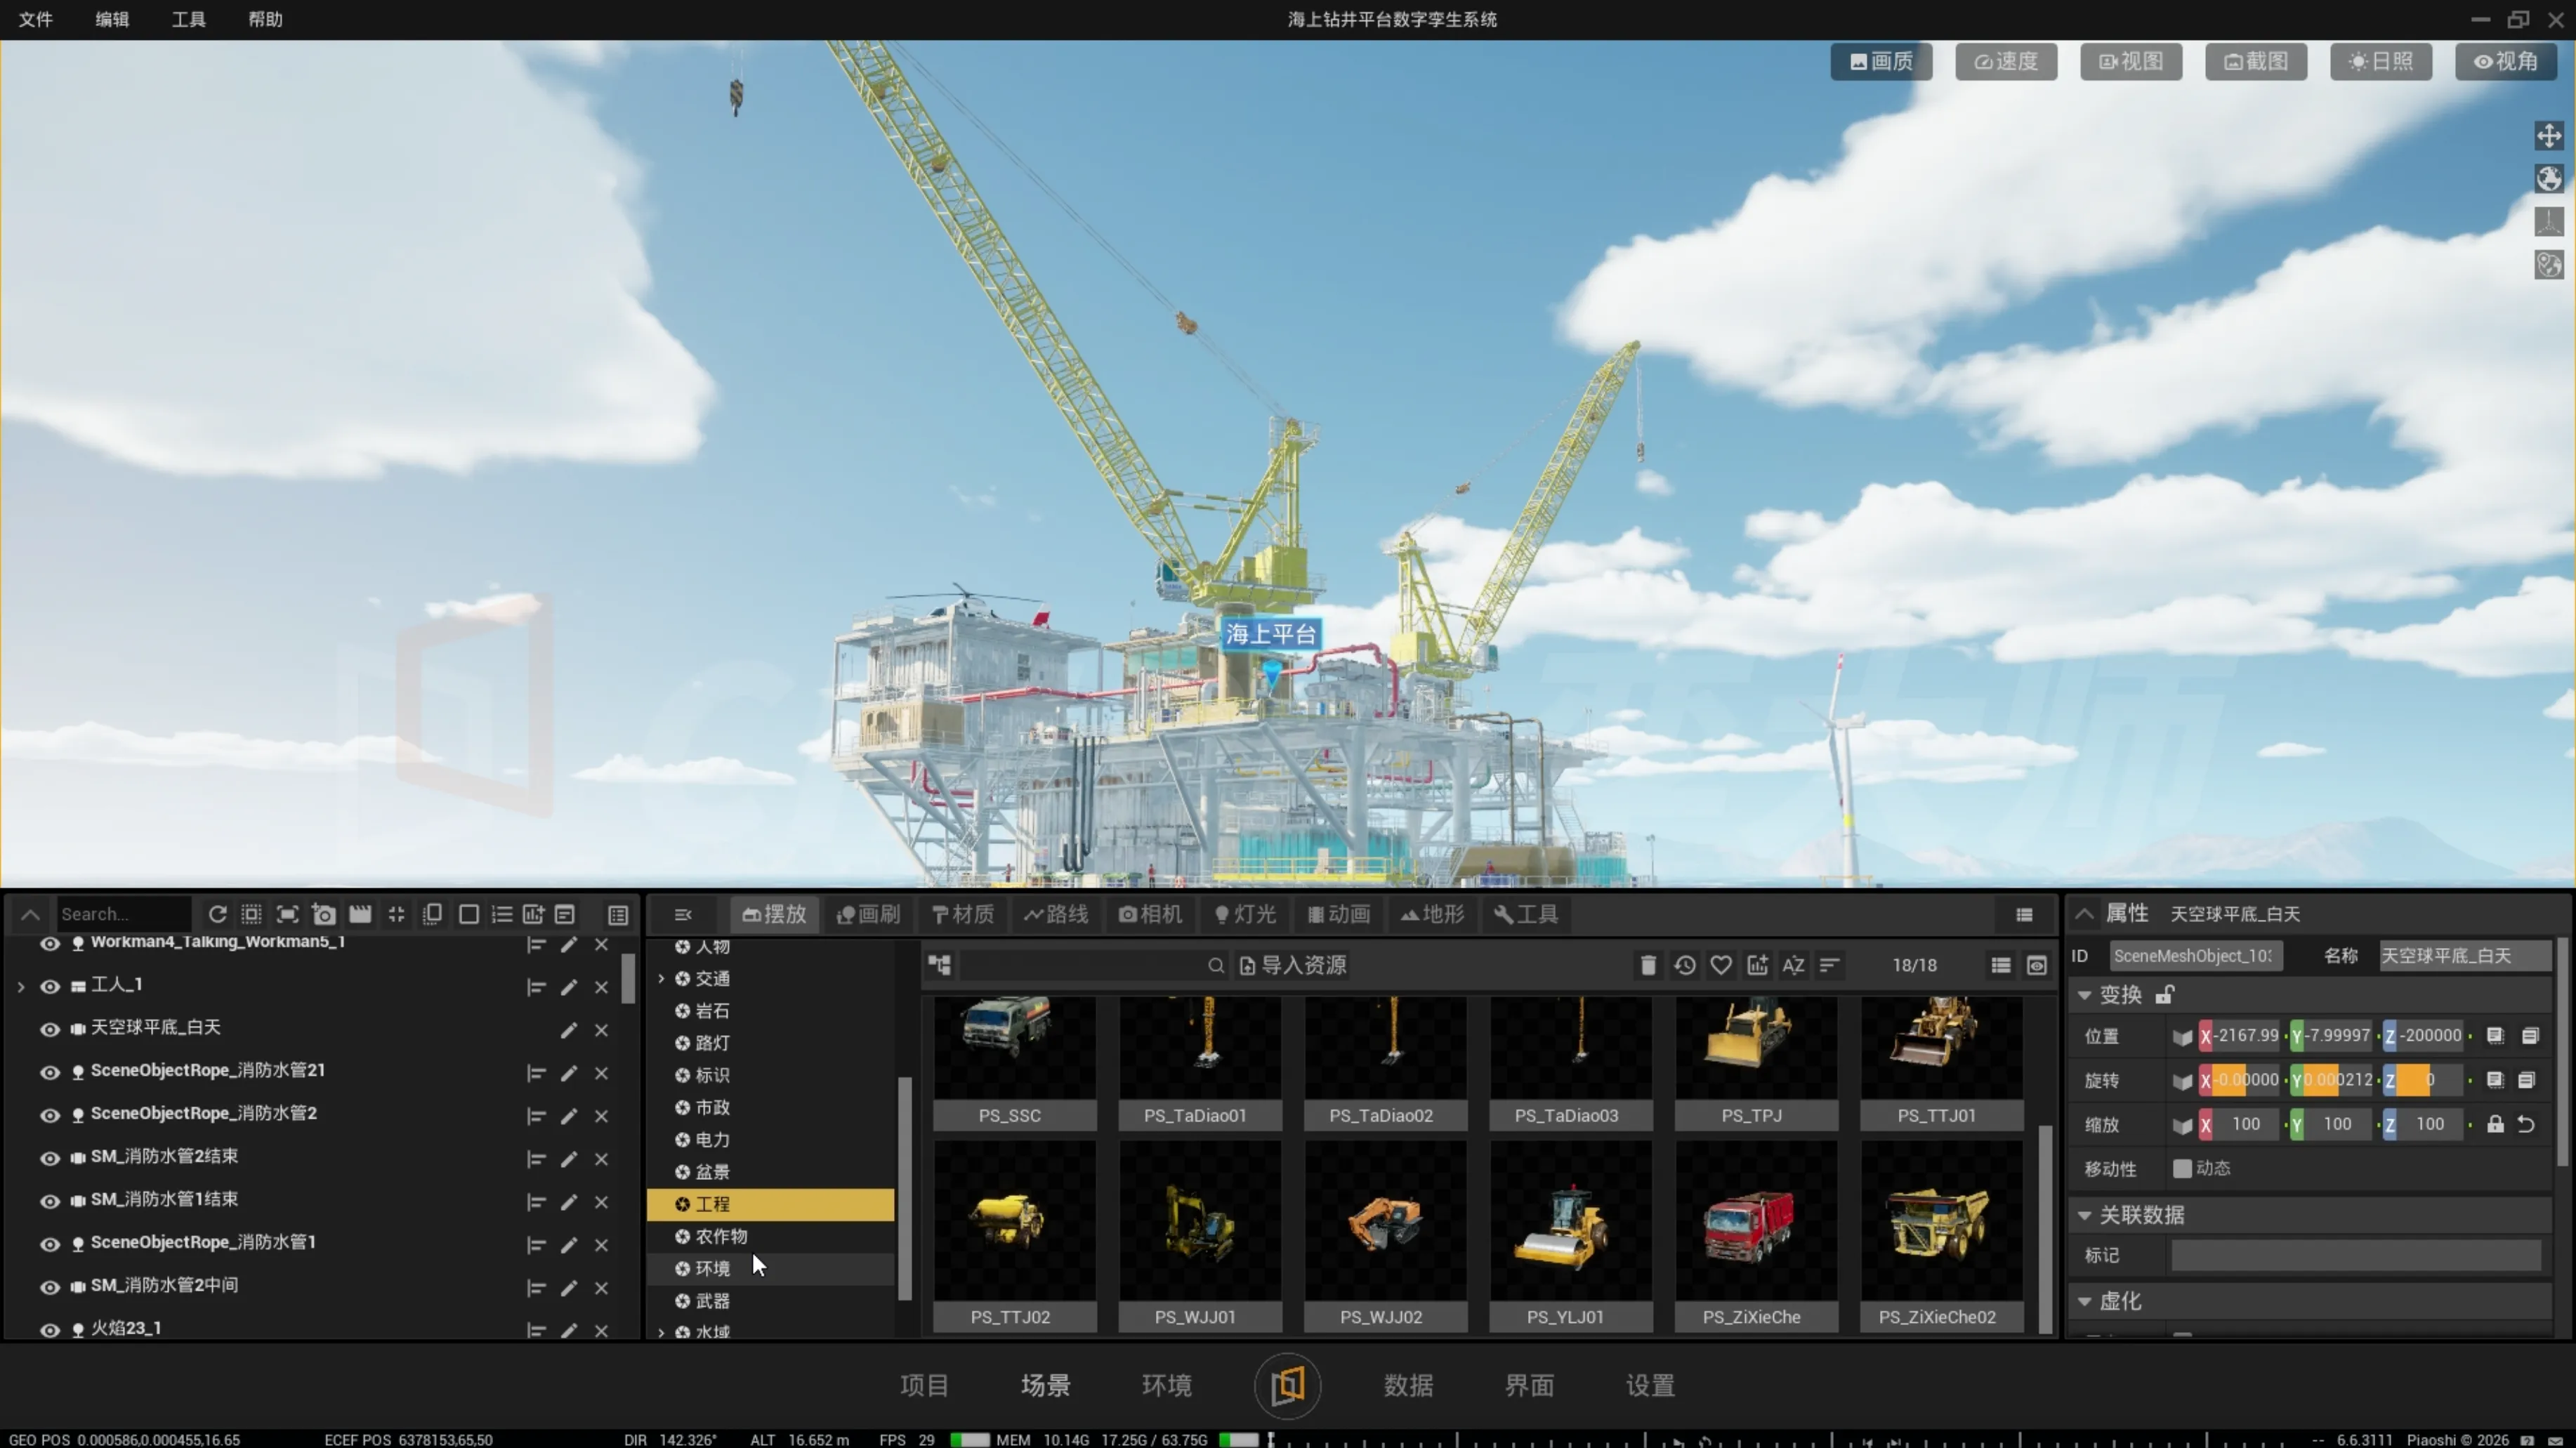Click the heart favorites icon in the asset browser
The image size is (2576, 1448).
[1720, 965]
